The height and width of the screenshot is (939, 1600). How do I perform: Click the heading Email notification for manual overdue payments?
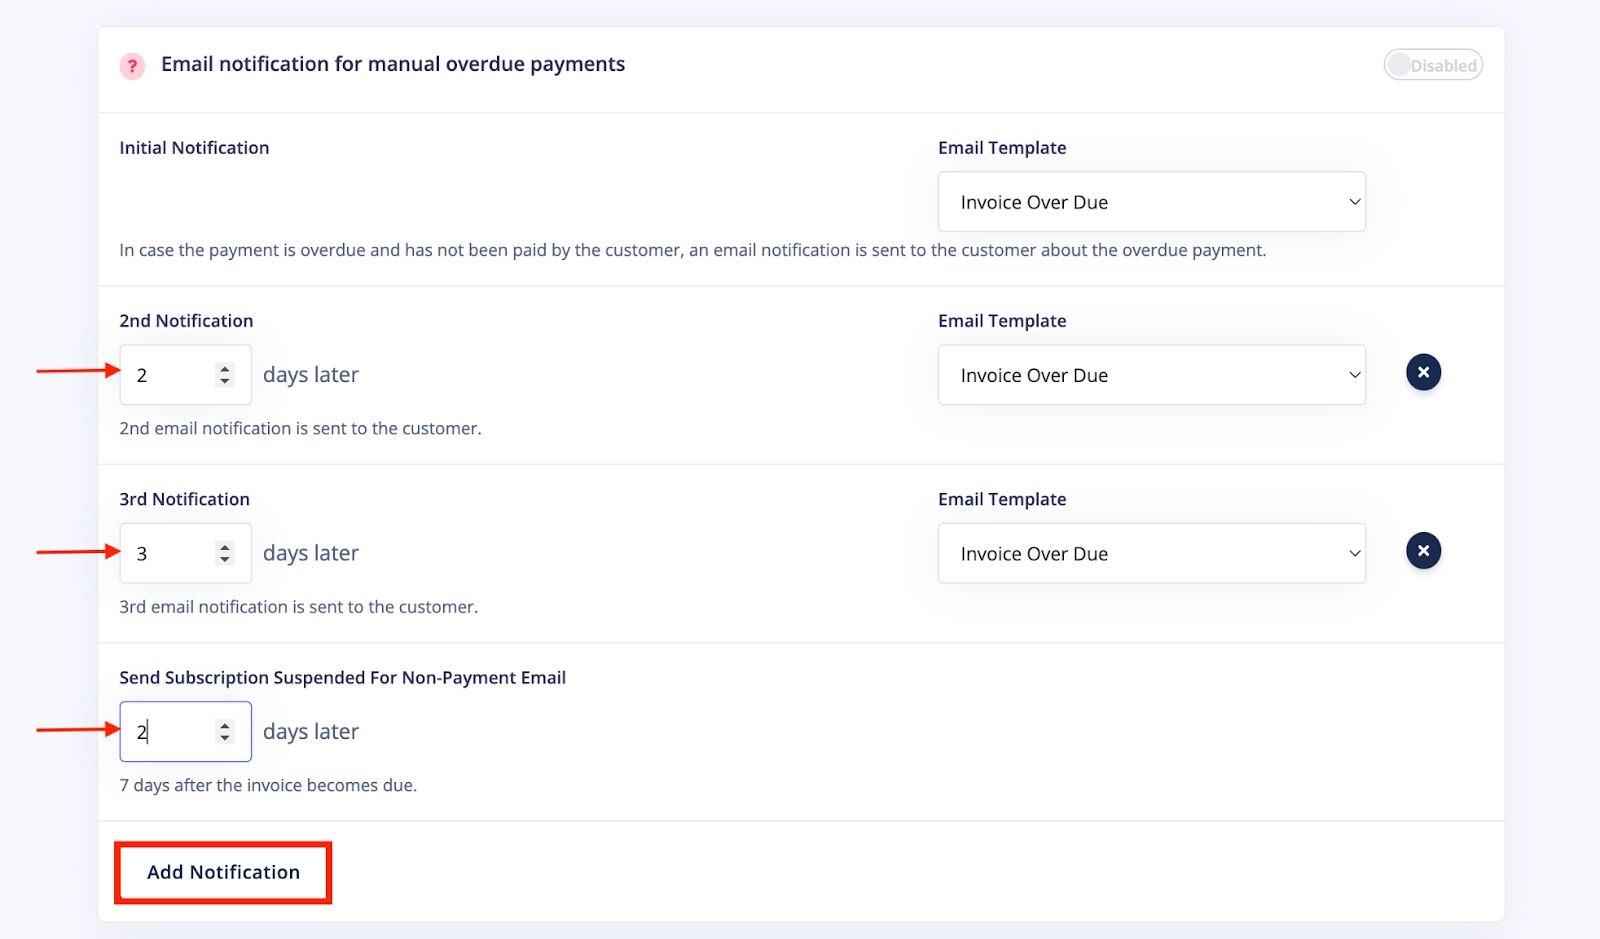click(x=393, y=64)
